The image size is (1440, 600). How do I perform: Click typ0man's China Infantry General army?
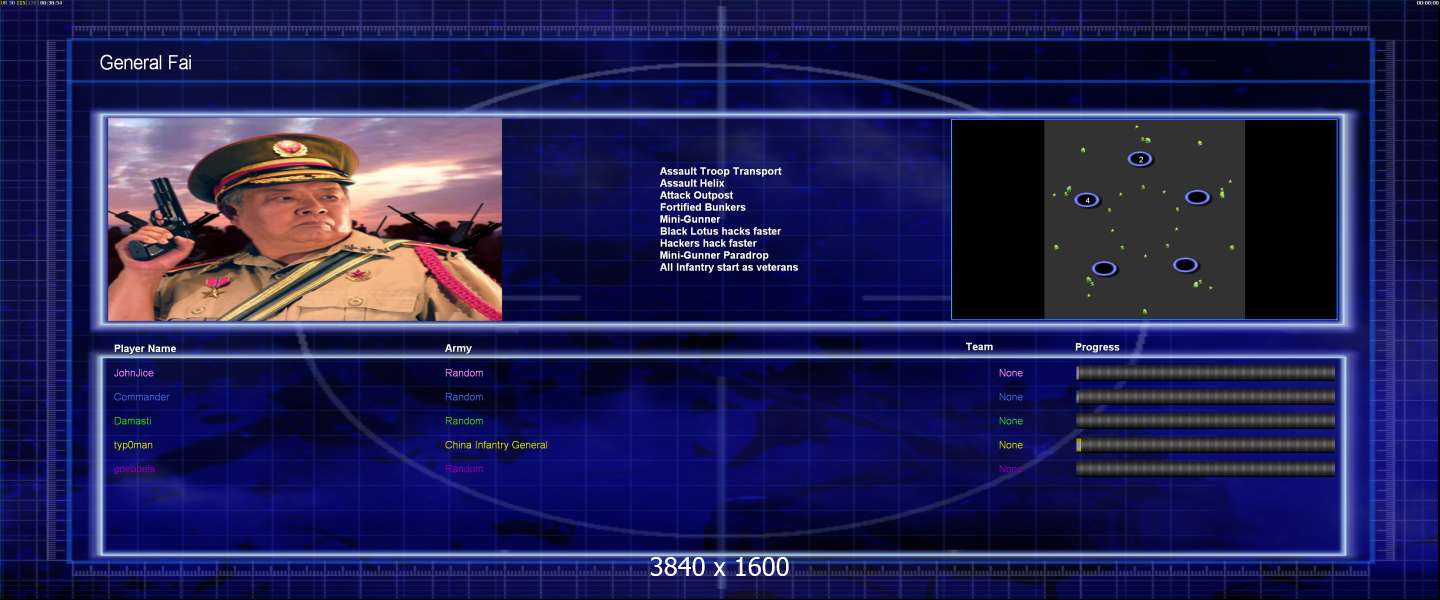coord(496,445)
